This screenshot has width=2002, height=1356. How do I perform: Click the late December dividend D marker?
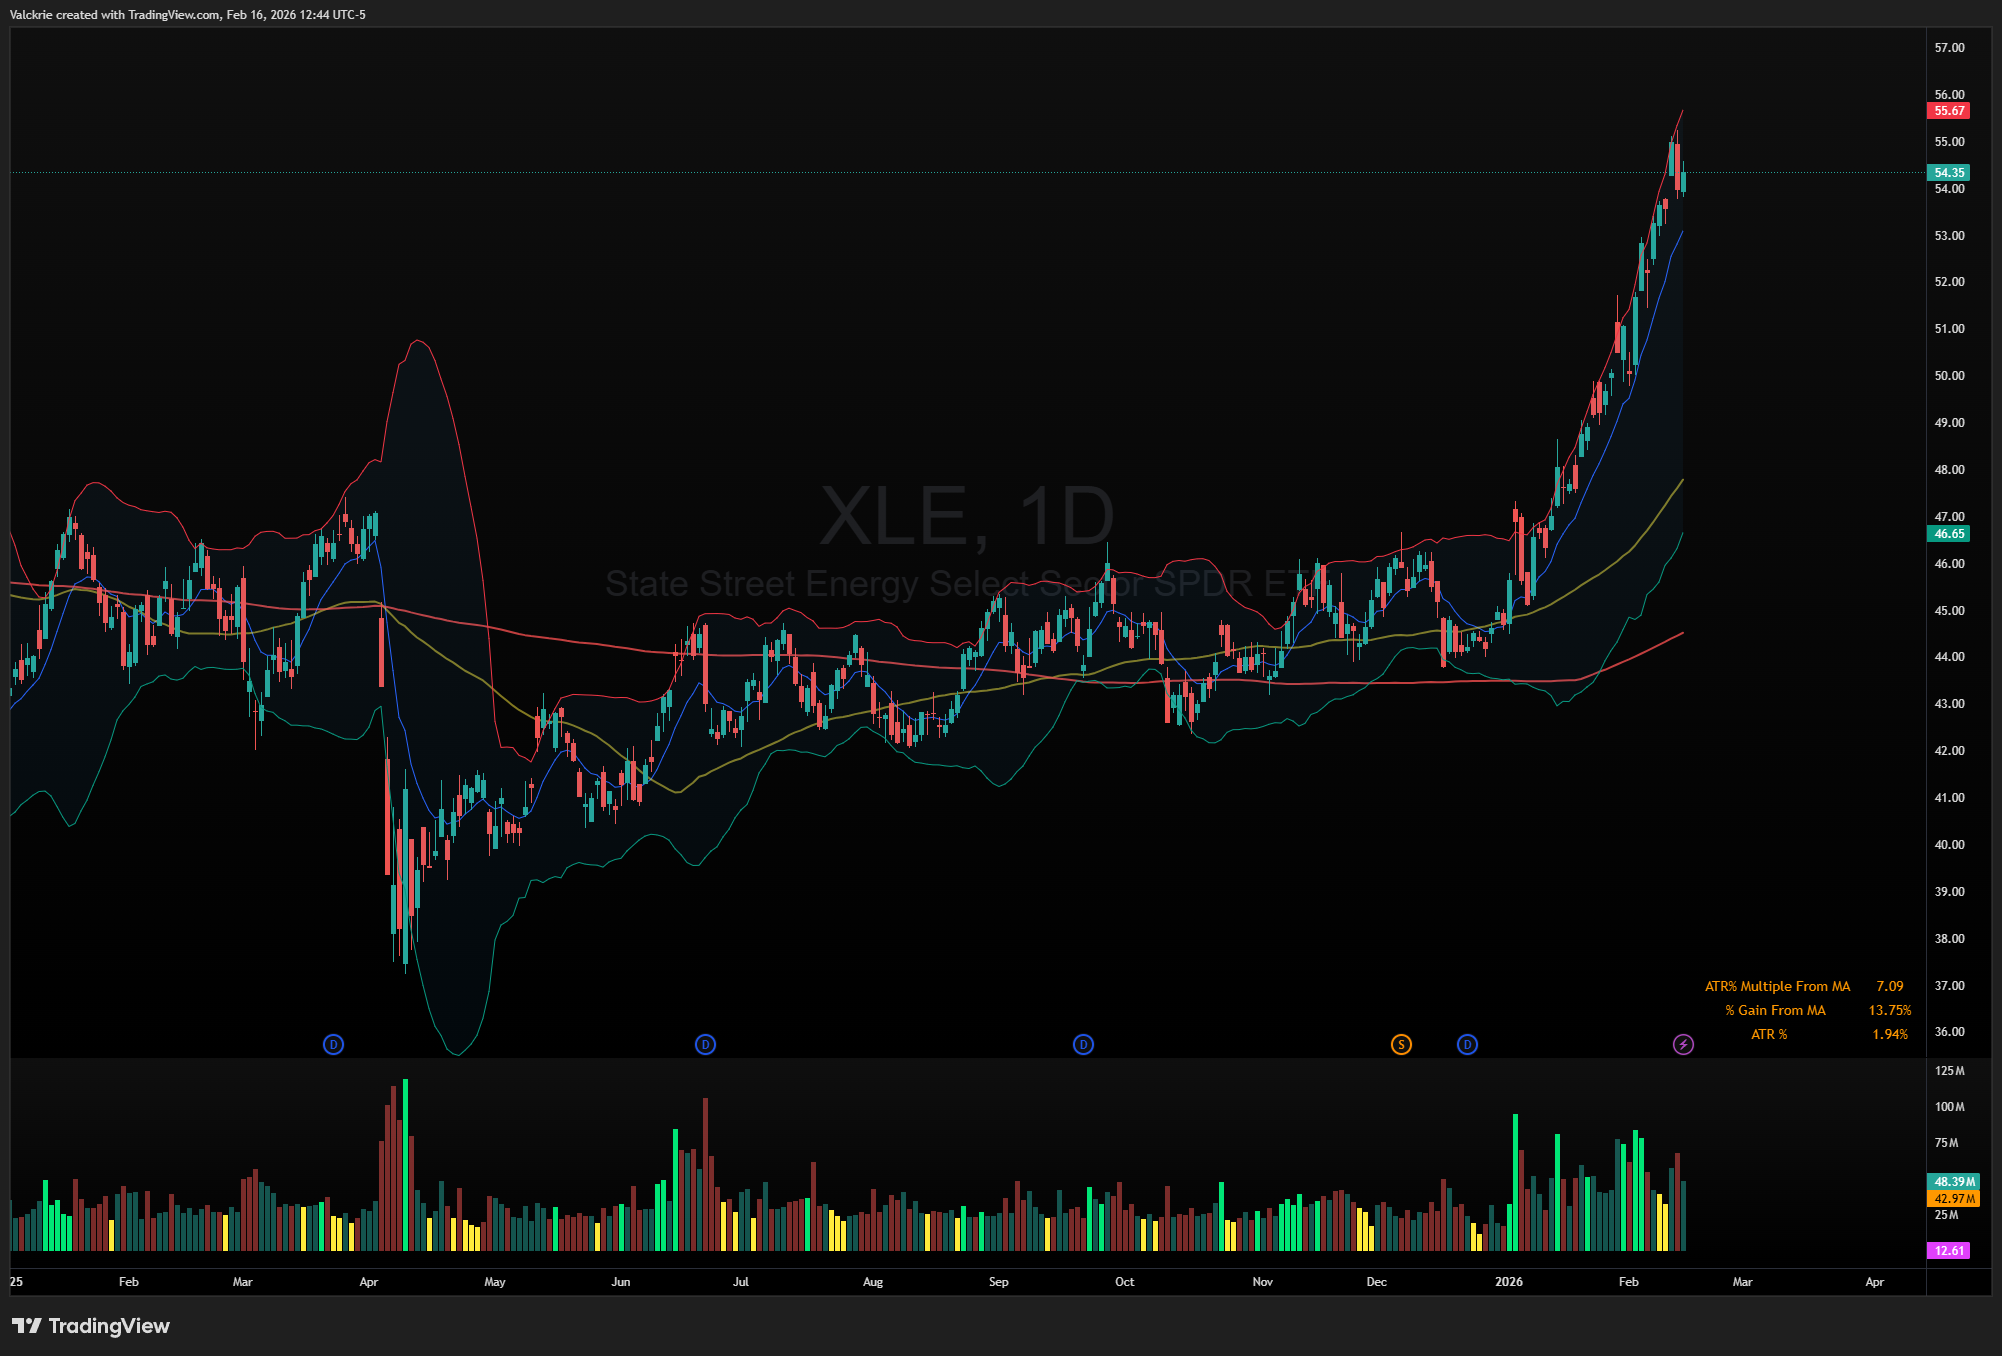coord(1467,1044)
